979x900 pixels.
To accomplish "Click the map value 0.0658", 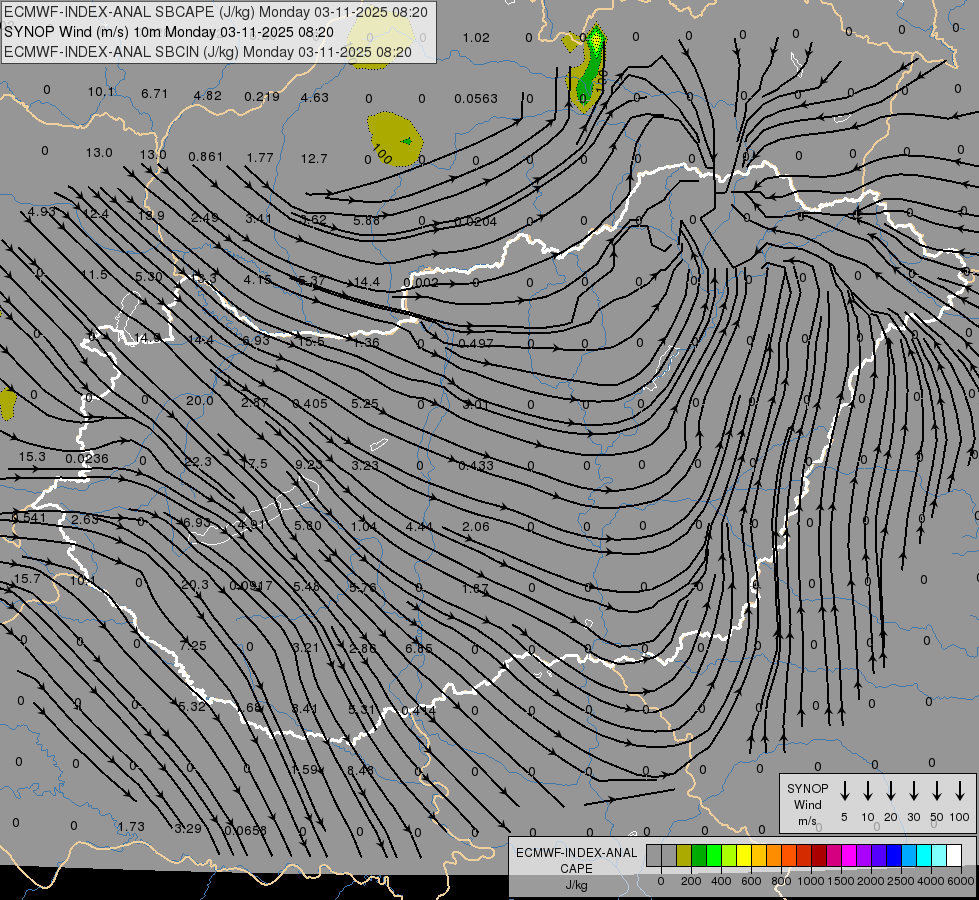I will click(245, 831).
